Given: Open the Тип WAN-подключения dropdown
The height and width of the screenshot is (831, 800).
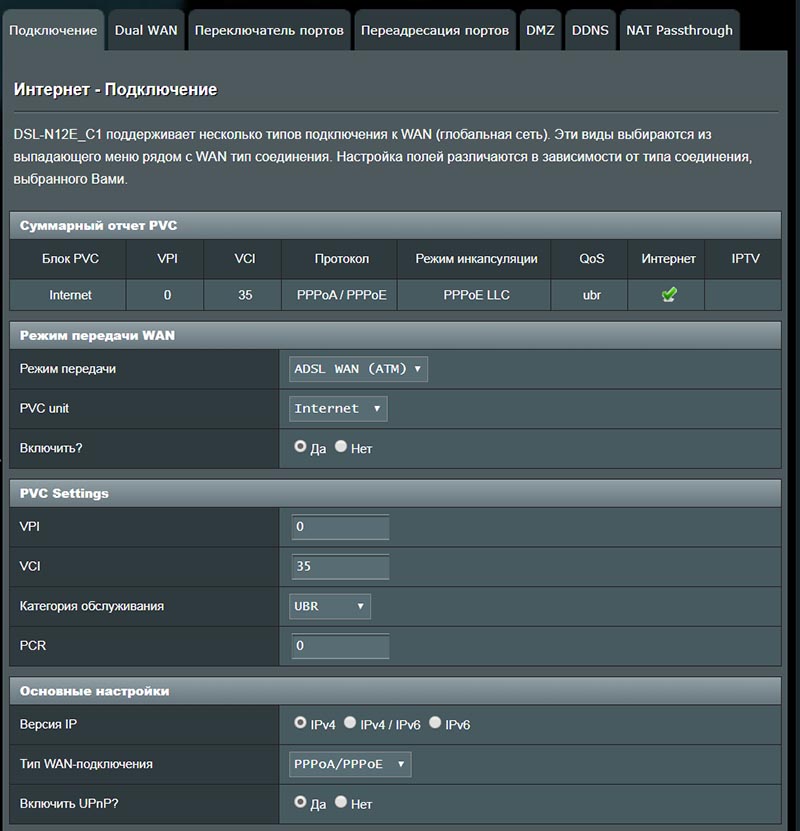Looking at the screenshot, I should (x=350, y=764).
